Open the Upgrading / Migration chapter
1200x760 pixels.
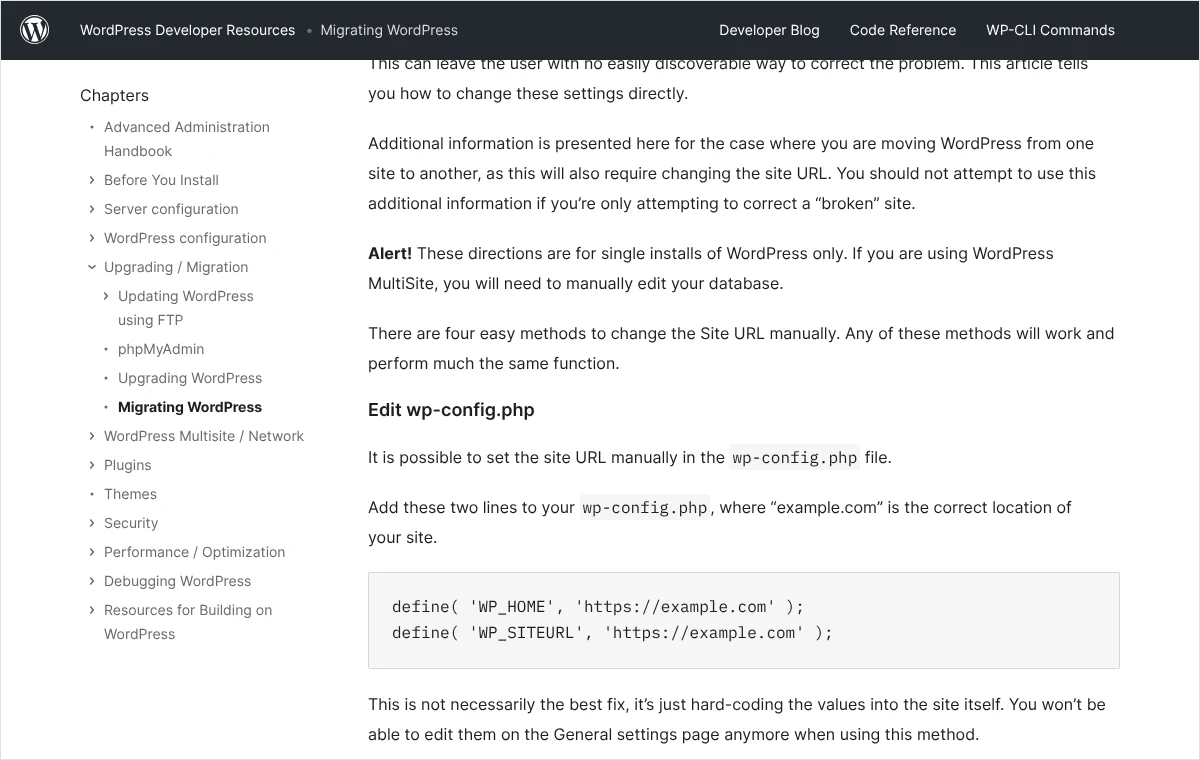pos(176,267)
